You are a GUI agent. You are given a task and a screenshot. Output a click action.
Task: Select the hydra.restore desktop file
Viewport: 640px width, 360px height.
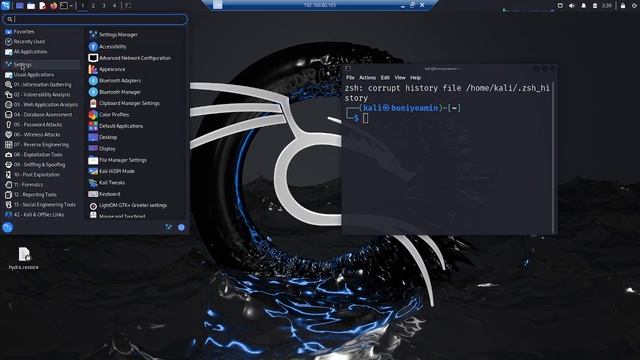coord(24,258)
